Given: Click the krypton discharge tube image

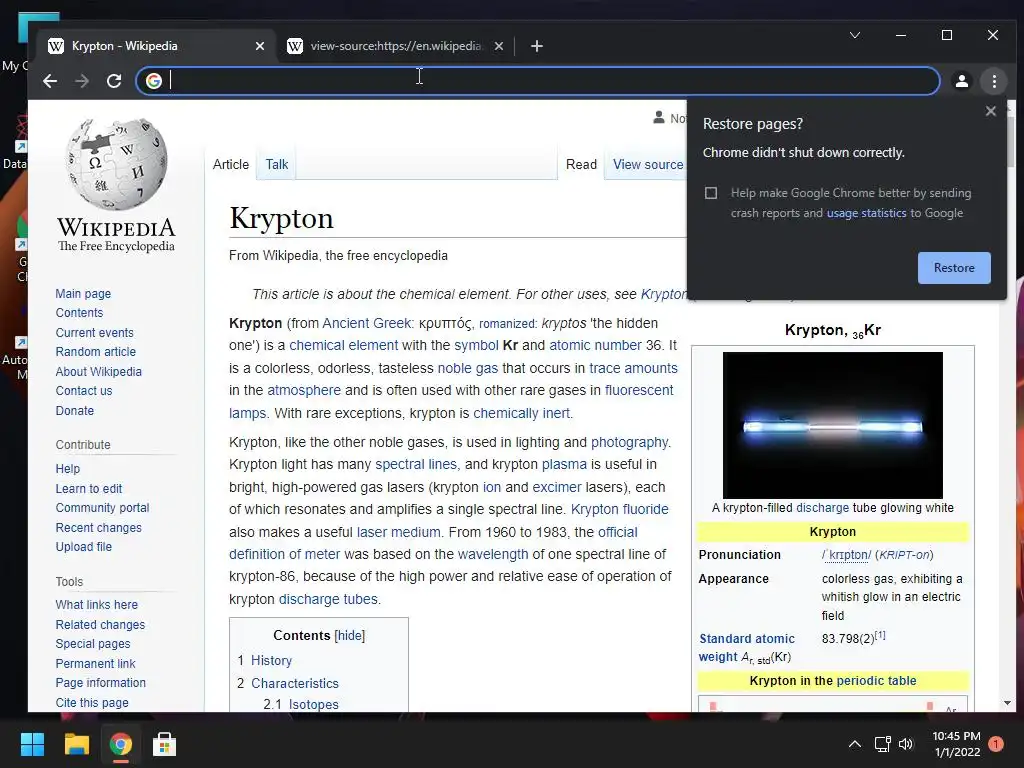Looking at the screenshot, I should tap(832, 425).
